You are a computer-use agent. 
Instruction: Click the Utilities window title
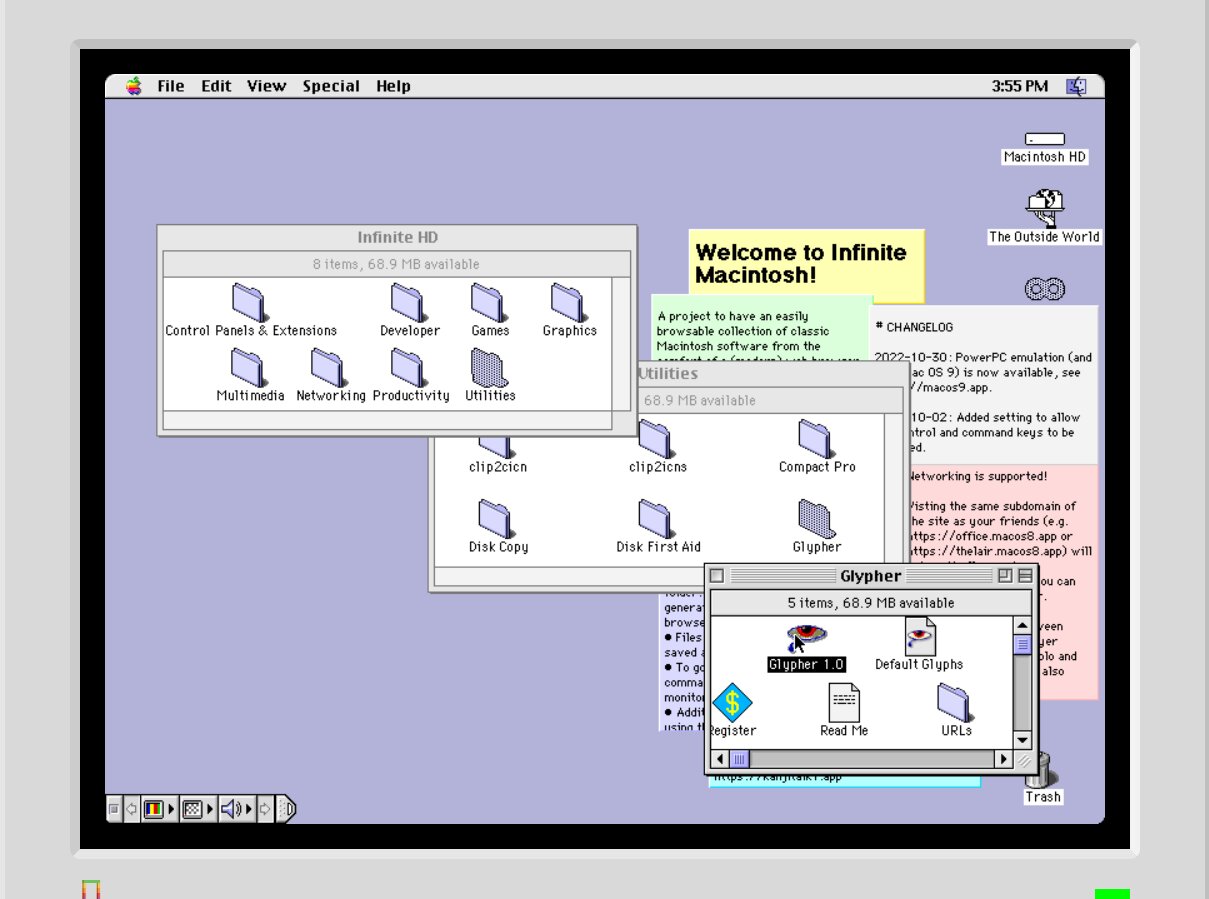(x=668, y=374)
